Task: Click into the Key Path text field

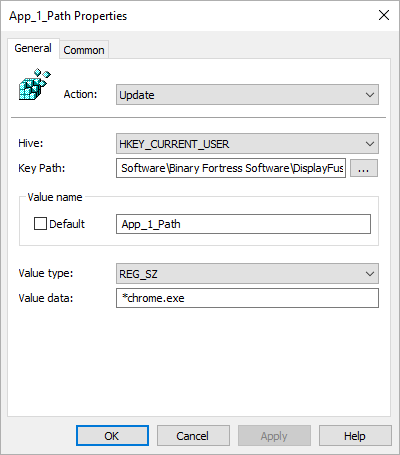Action: (x=231, y=168)
